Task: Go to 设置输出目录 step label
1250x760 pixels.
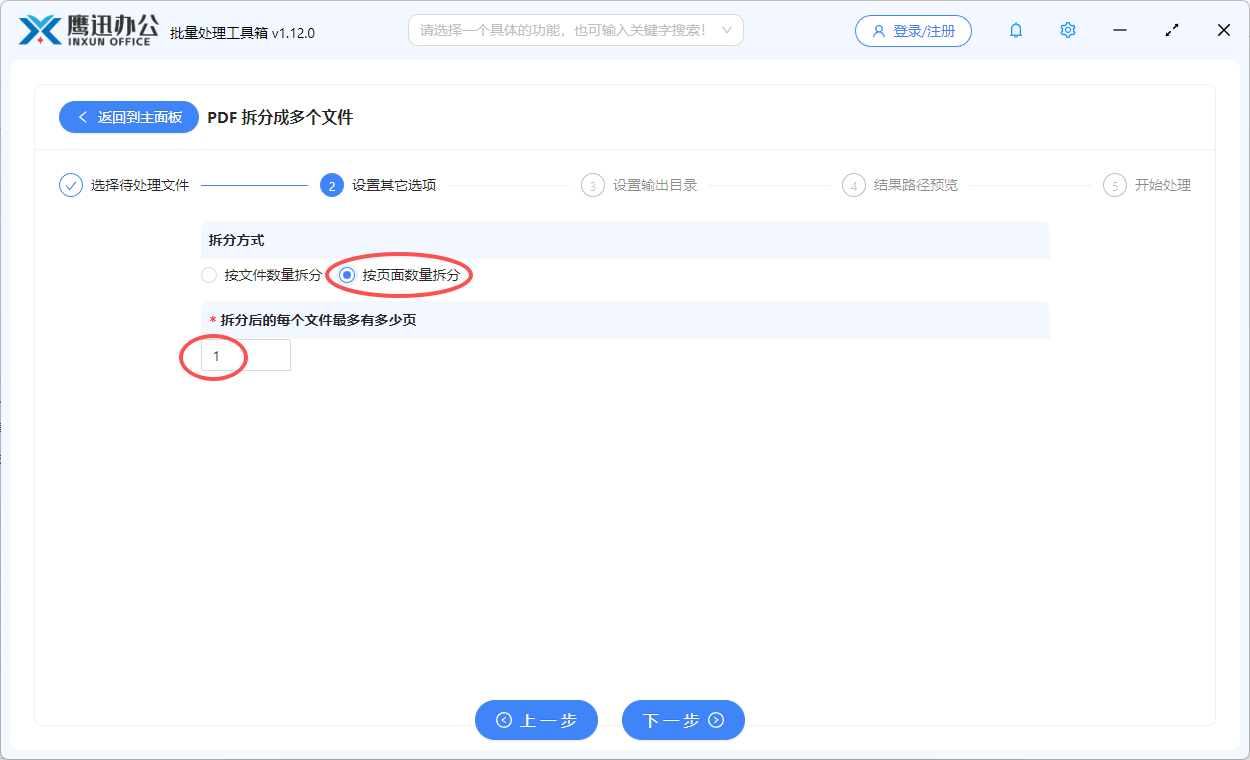Action: pos(655,185)
